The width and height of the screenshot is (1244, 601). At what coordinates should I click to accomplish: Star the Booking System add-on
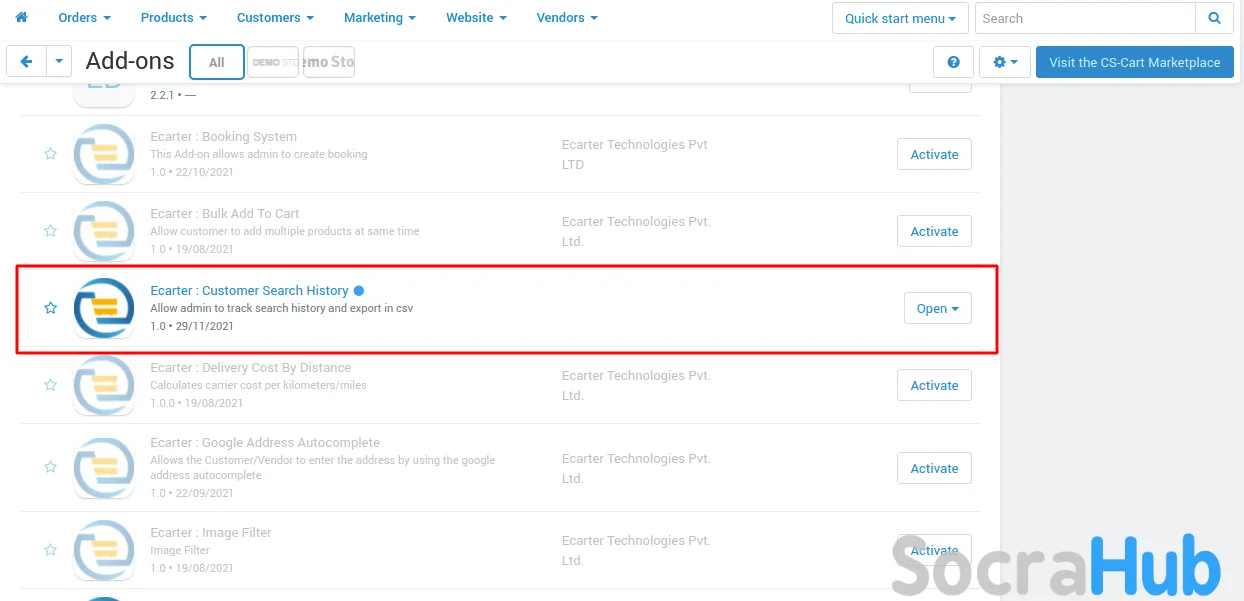50,154
